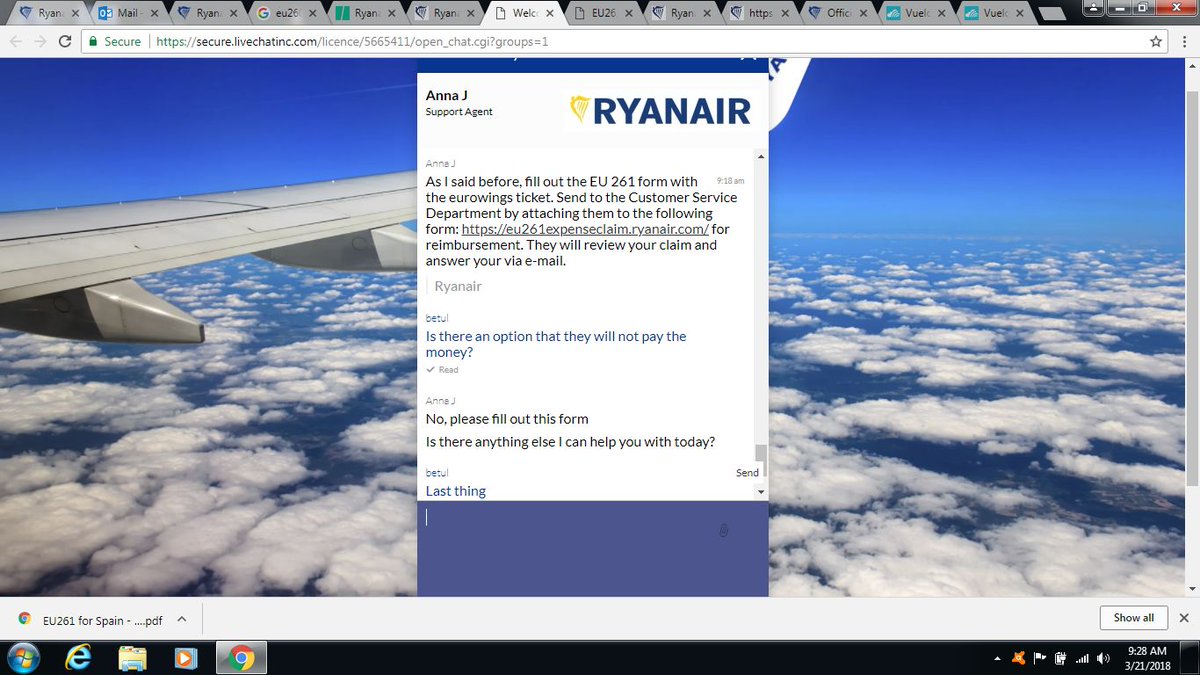Click the chat scrollbar up arrow
The width and height of the screenshot is (1200, 675).
coord(761,157)
